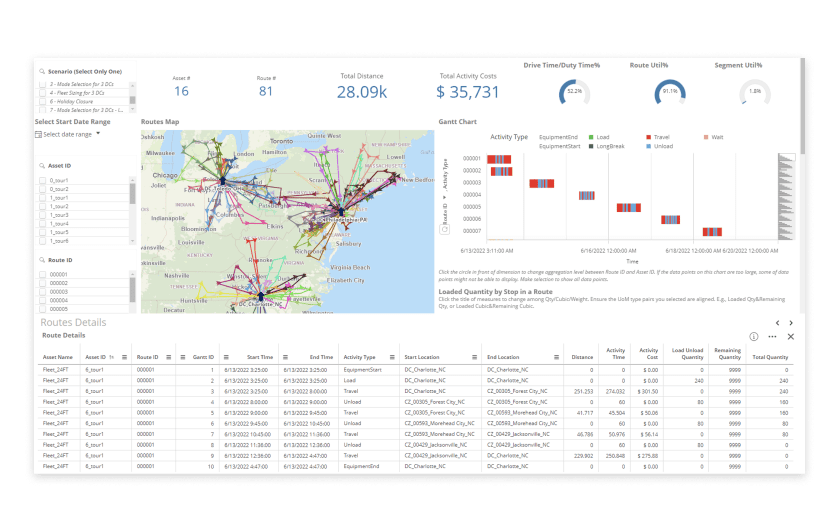Click the Asset ID search icon
This screenshot has width=838, height=531.
click(42, 166)
